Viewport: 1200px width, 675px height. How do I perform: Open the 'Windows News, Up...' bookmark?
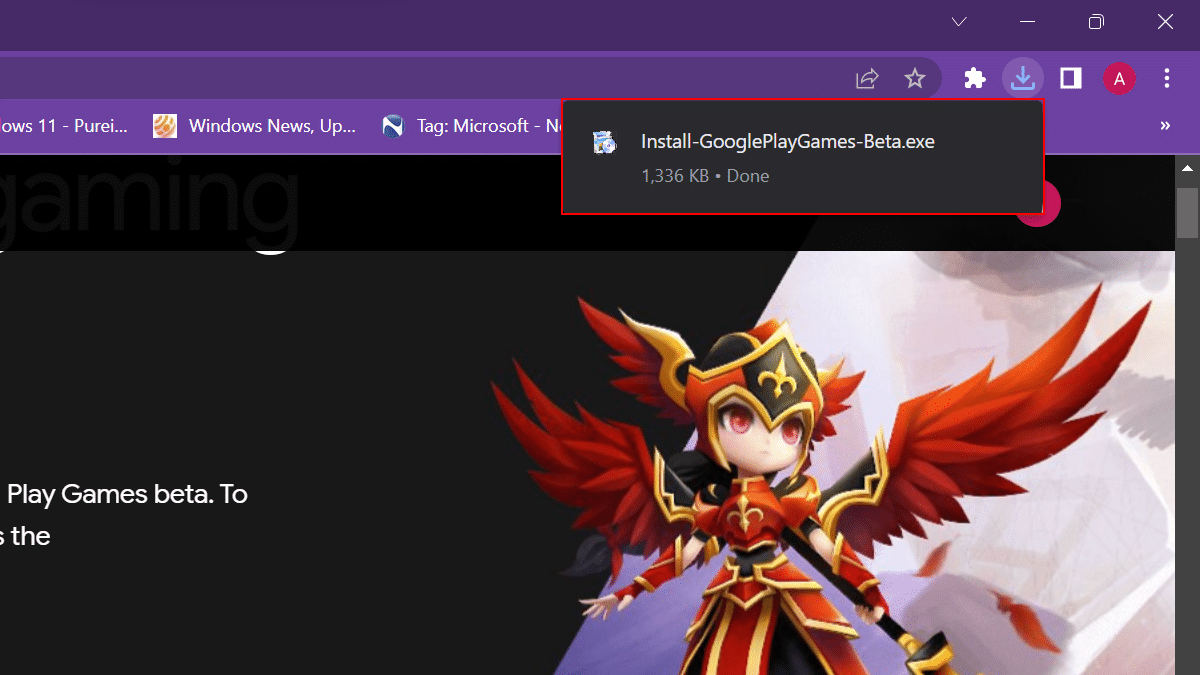click(254, 126)
